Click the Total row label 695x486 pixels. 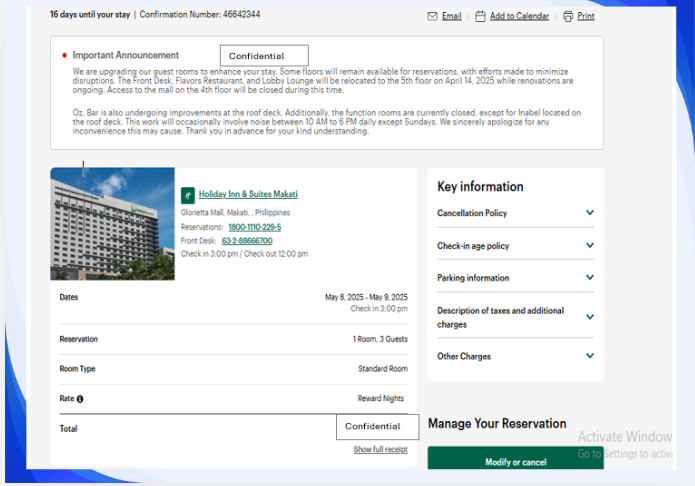click(68, 429)
